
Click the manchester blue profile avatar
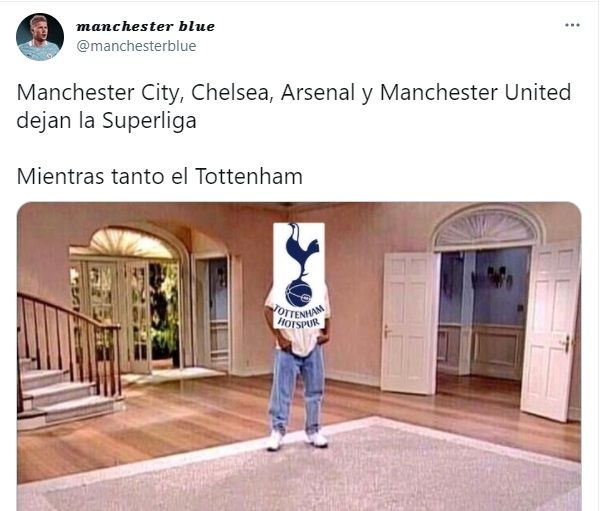[40, 37]
